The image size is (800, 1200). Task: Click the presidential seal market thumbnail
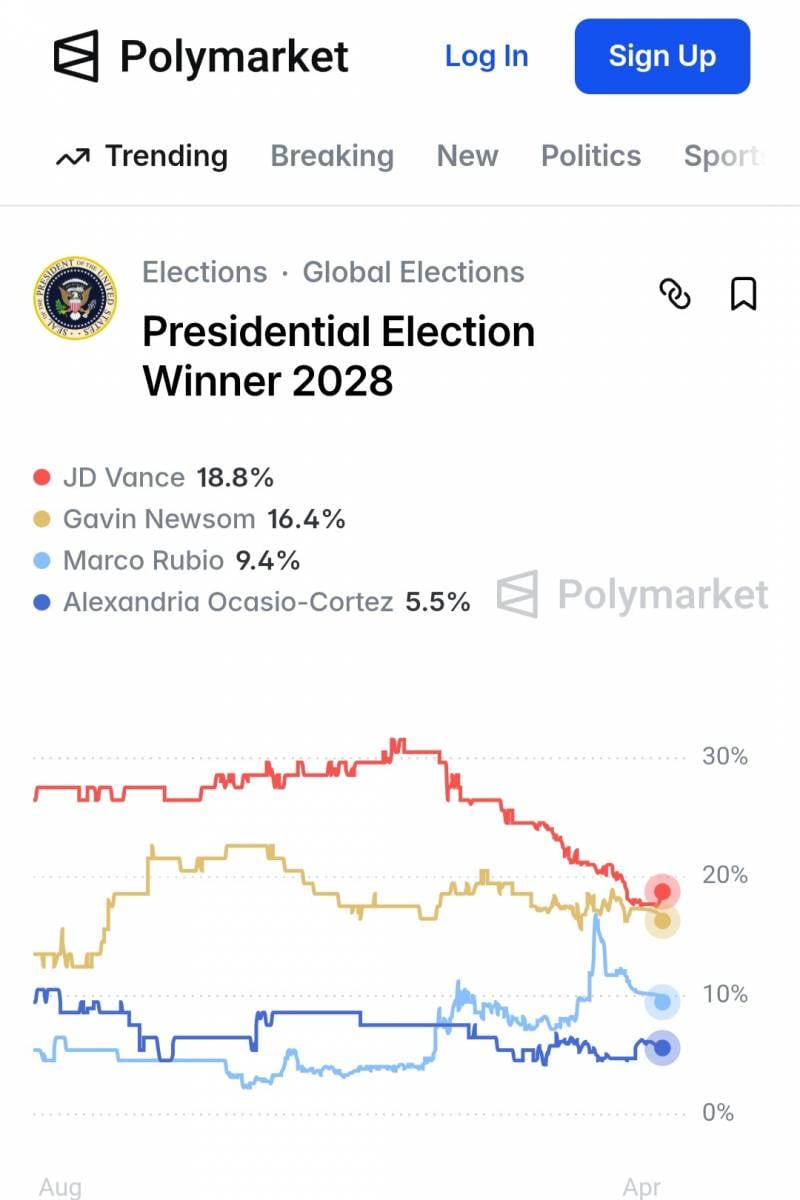[x=75, y=297]
